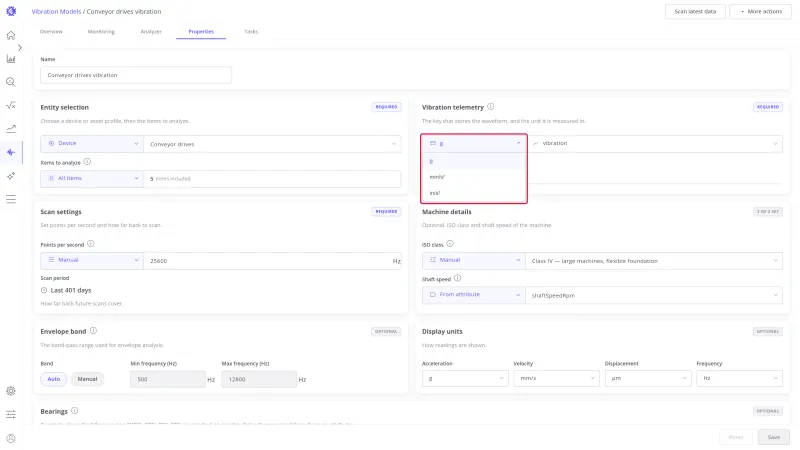Viewport: 800px width, 450px height.
Task: Open the From attribute shaft speed dropdown
Action: (x=473, y=295)
